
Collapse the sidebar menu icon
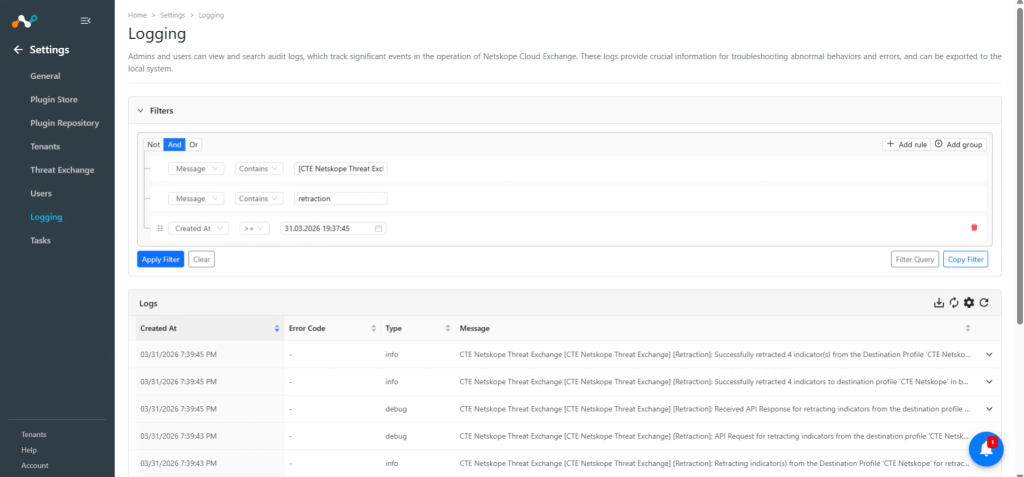[85, 21]
